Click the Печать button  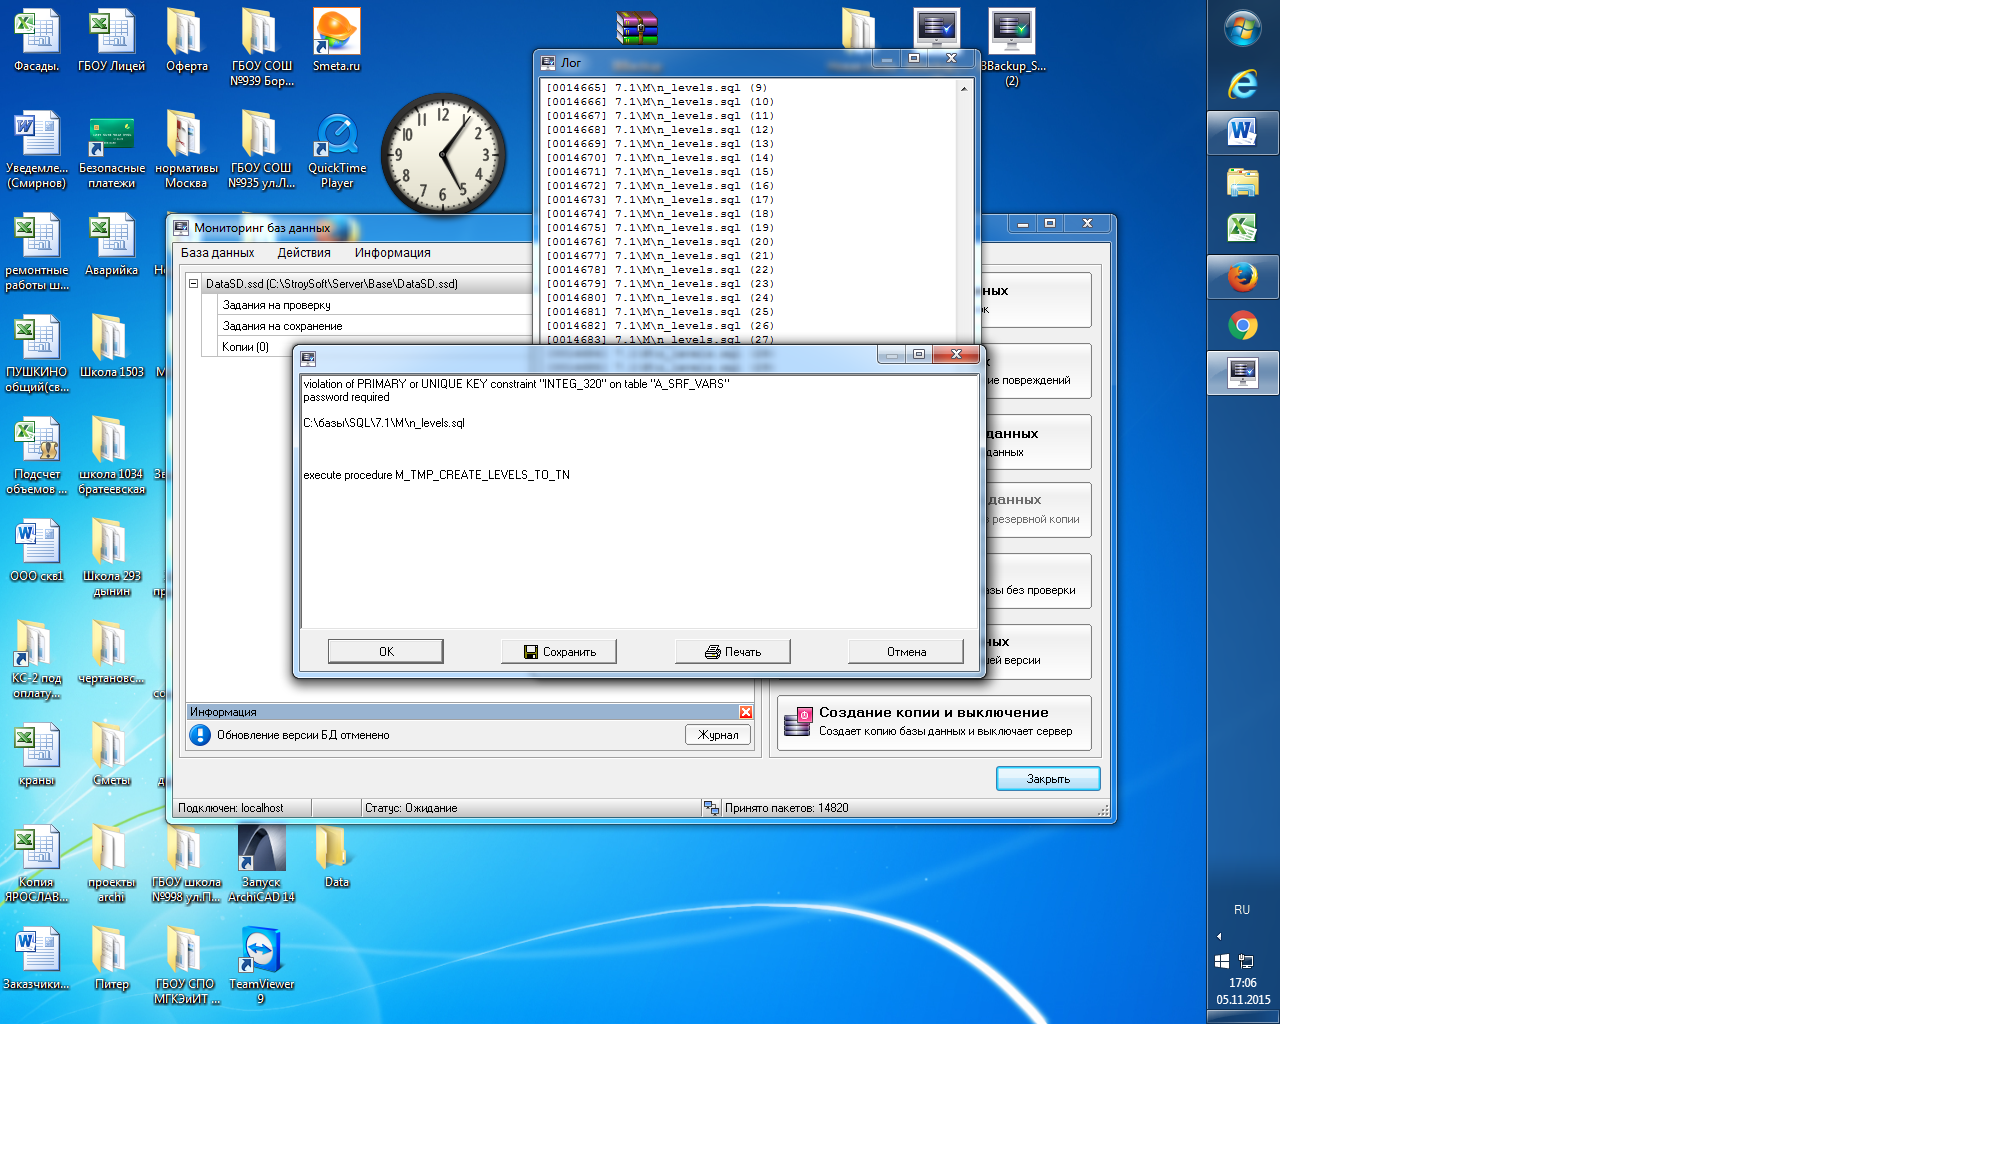tap(733, 651)
